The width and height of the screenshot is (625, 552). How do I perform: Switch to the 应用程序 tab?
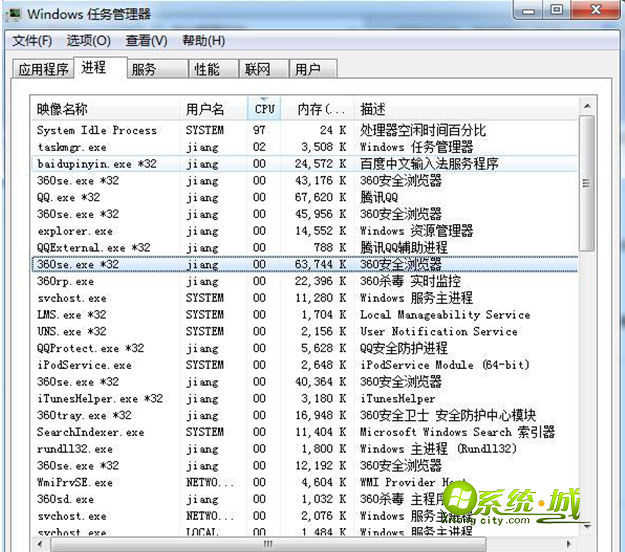point(43,69)
